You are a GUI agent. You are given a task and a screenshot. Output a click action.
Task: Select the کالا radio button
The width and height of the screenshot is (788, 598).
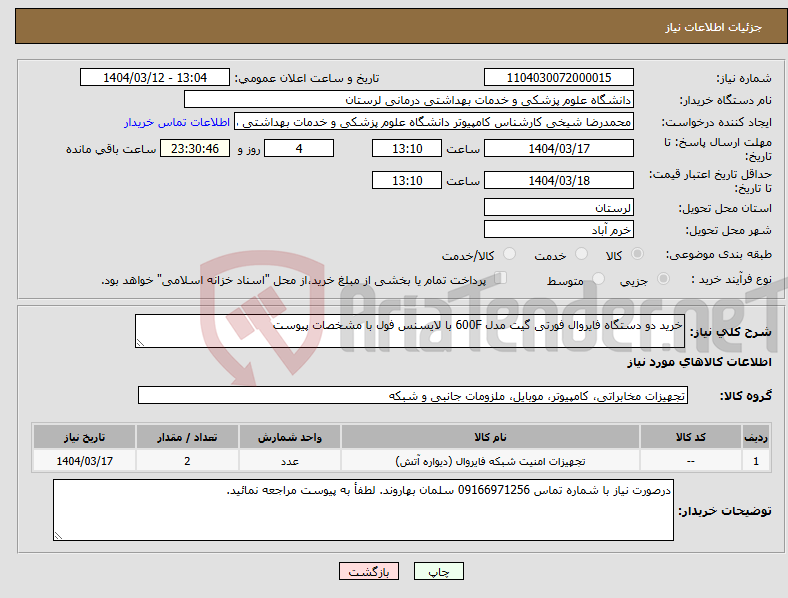637,254
